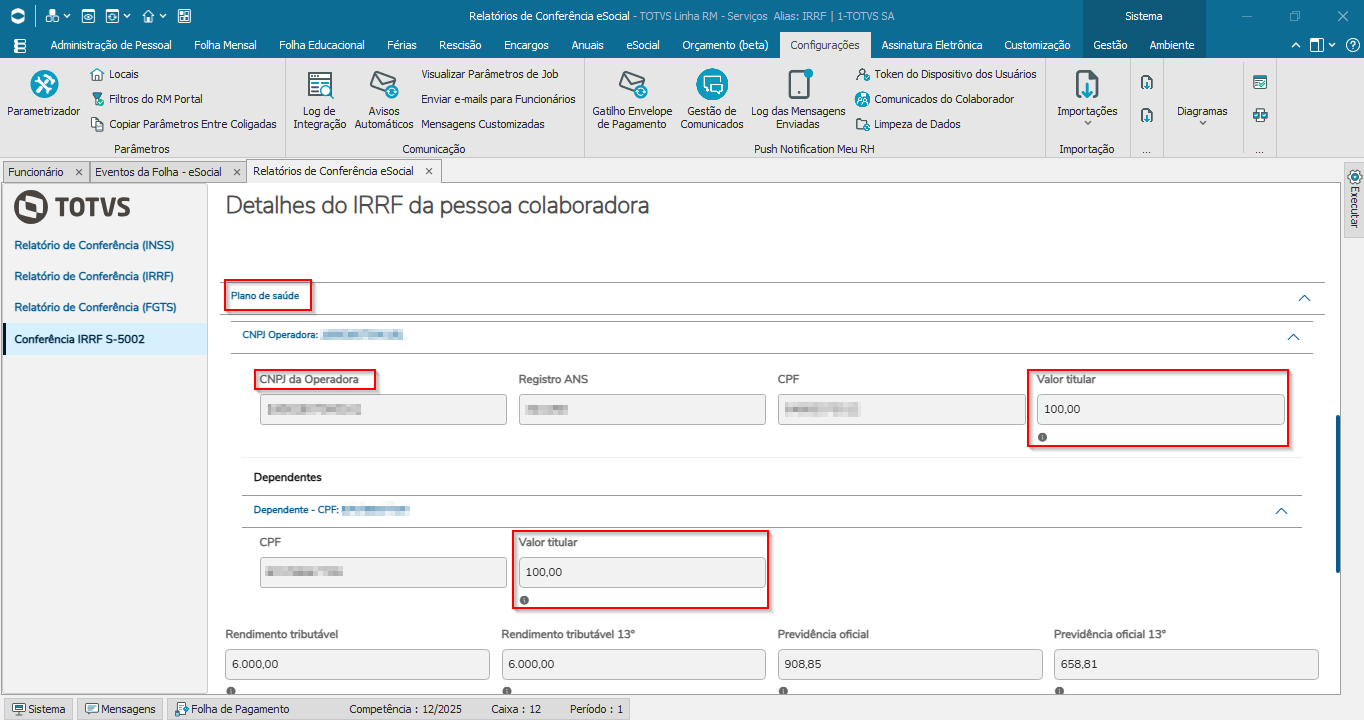The width and height of the screenshot is (1364, 720).
Task: Open the Gestão ribbon tab
Action: (1110, 45)
